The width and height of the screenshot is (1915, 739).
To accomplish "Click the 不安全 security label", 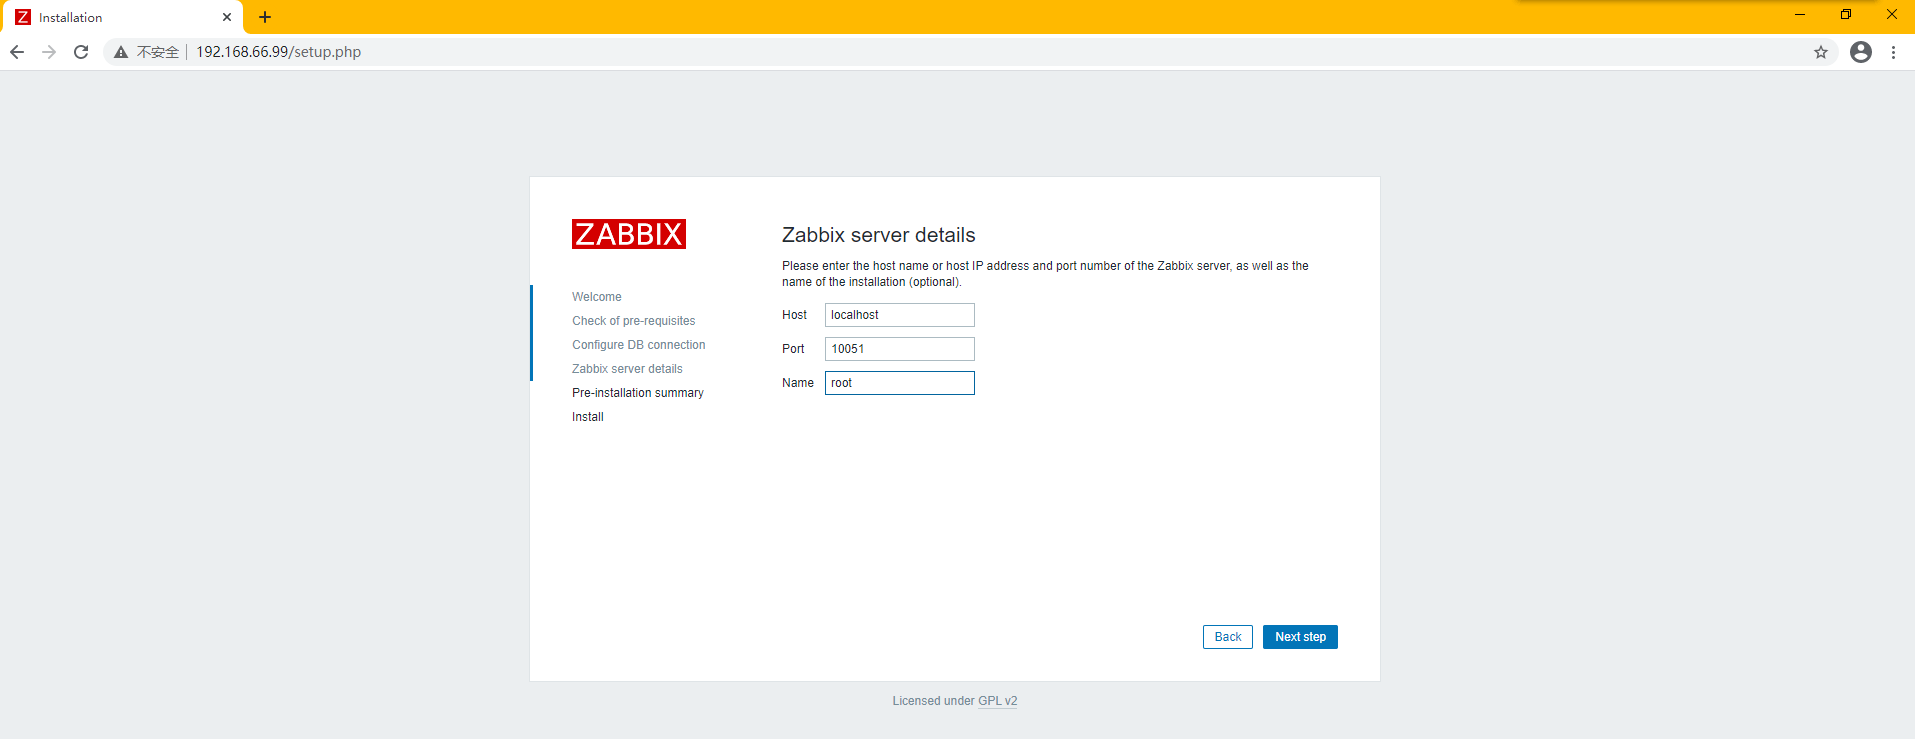I will [158, 52].
